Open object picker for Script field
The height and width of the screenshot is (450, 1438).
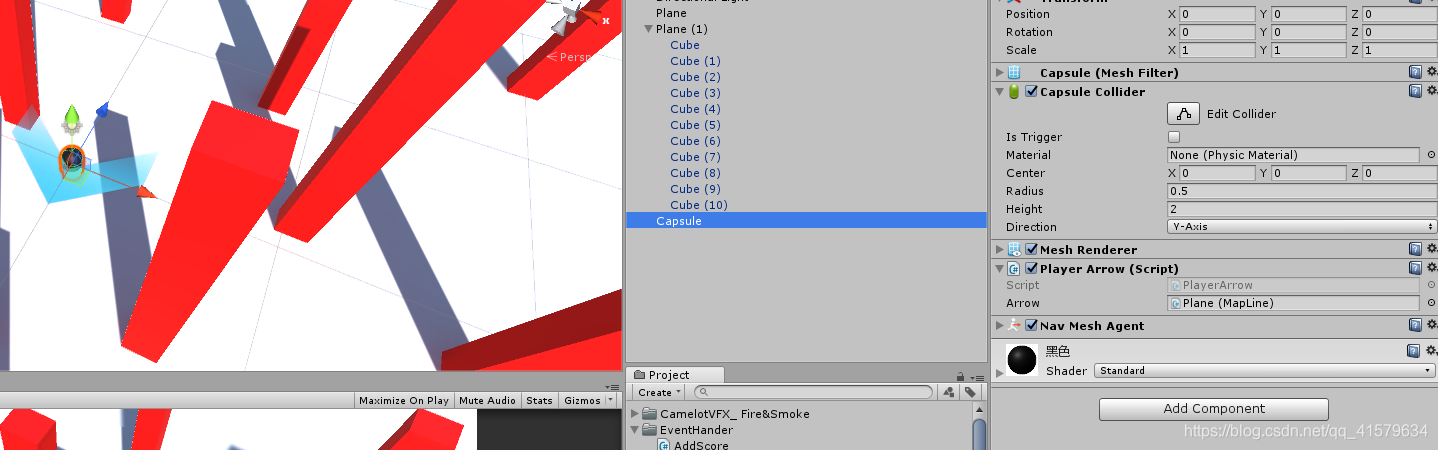[1431, 285]
